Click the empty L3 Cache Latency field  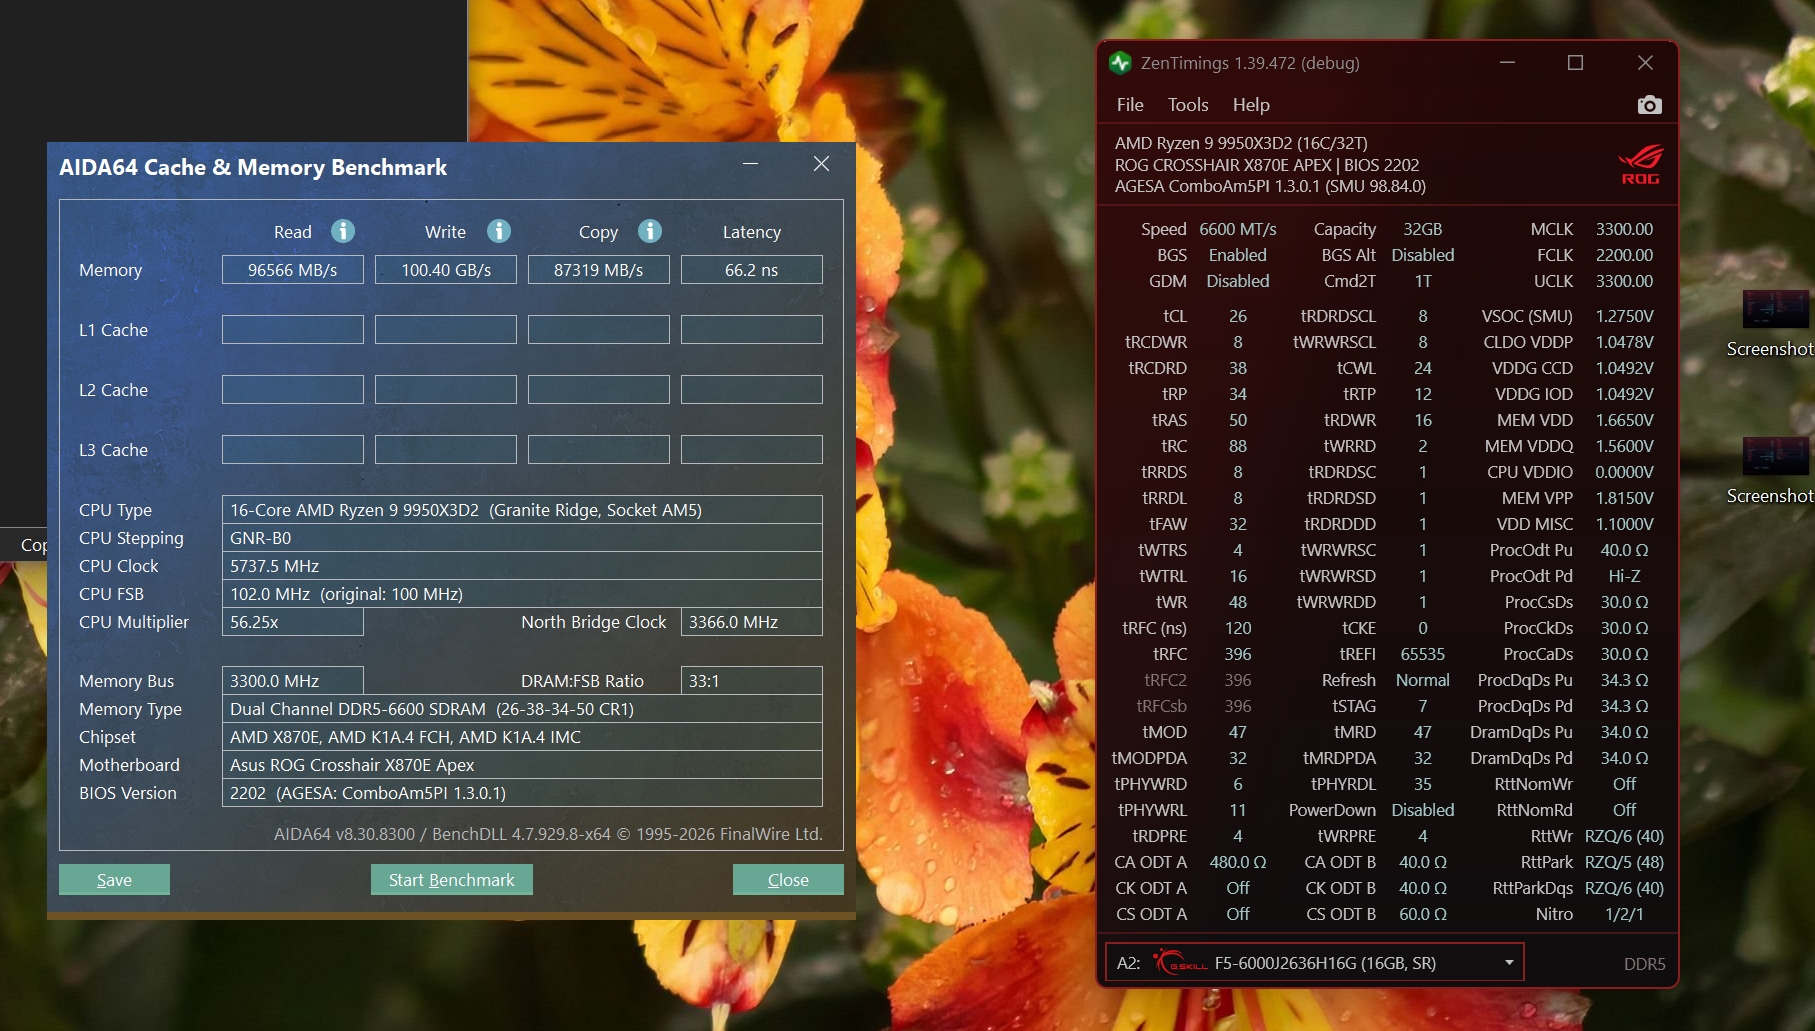[x=752, y=450]
